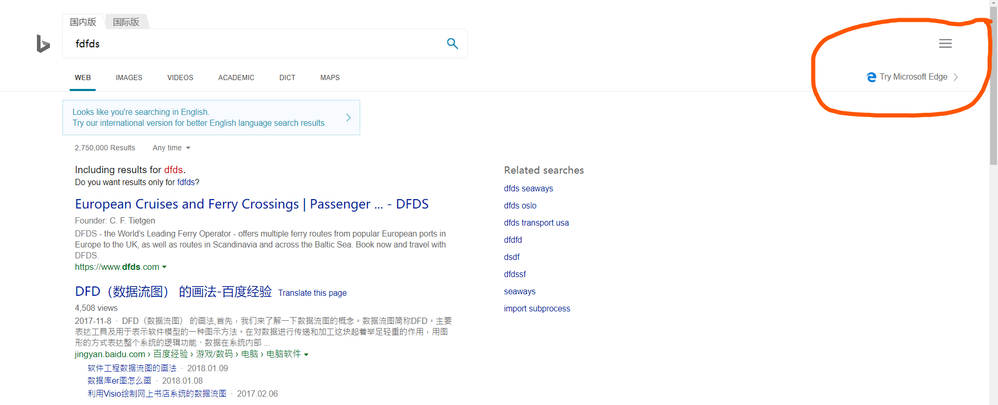Click Try Microsoft Edge link
998x405 pixels.
(913, 77)
